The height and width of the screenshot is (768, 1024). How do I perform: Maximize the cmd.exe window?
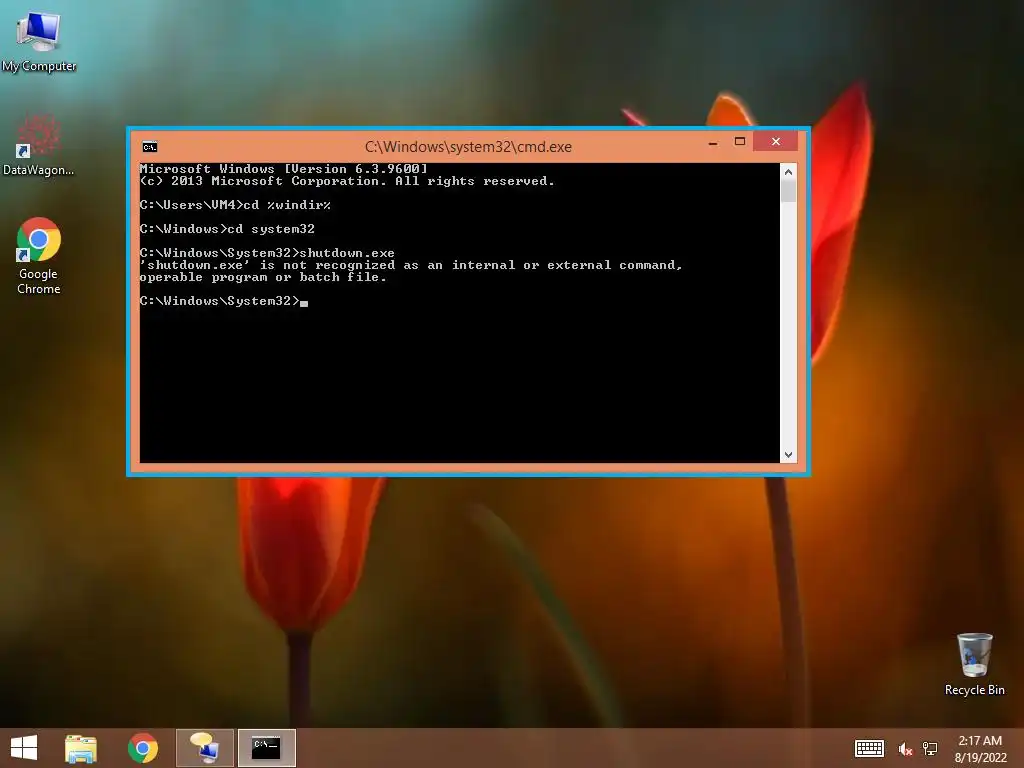coord(740,142)
